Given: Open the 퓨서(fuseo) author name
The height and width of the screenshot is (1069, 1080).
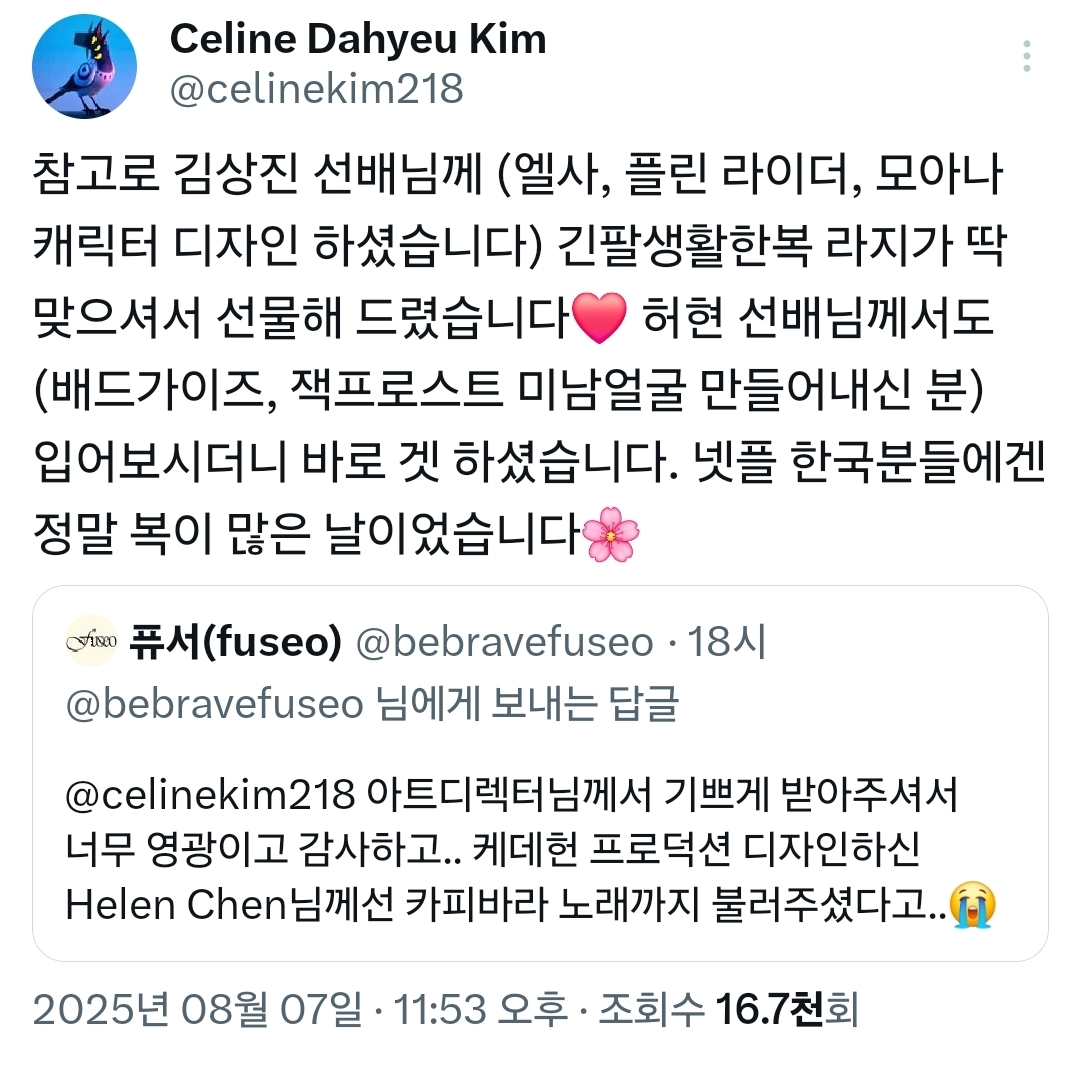Looking at the screenshot, I should tap(236, 642).
